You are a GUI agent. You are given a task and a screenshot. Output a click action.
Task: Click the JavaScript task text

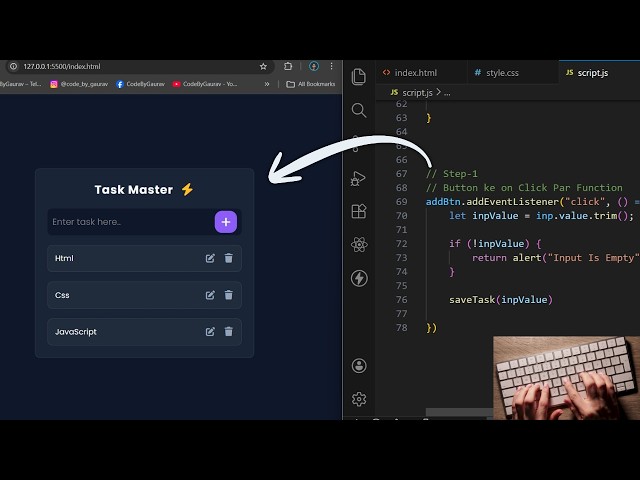click(76, 331)
